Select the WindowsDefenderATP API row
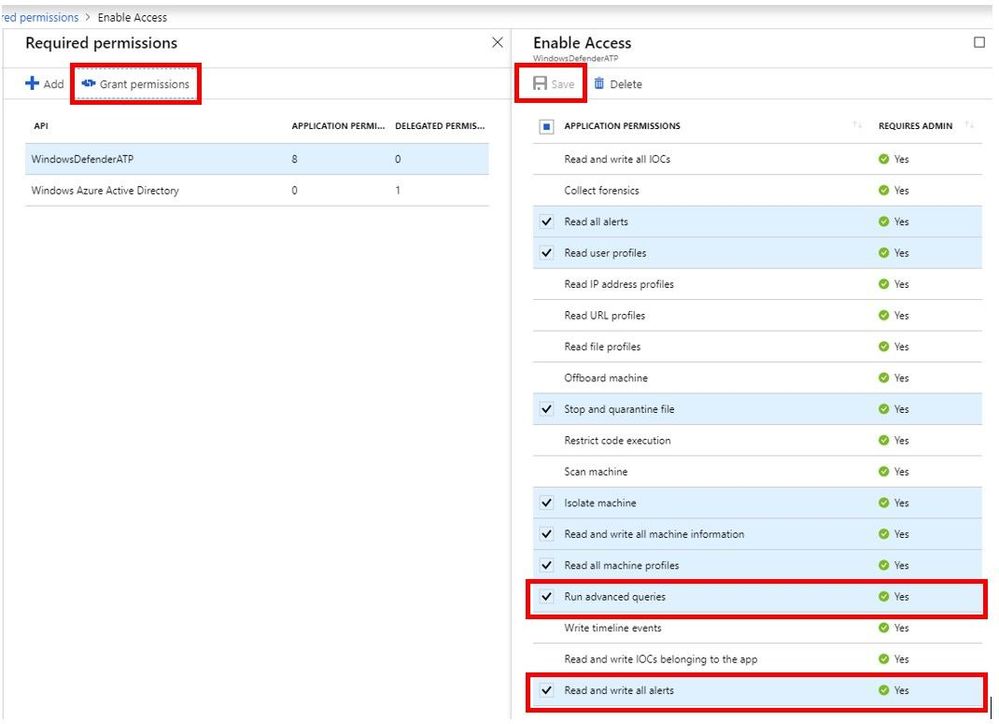999x724 pixels. (x=257, y=159)
